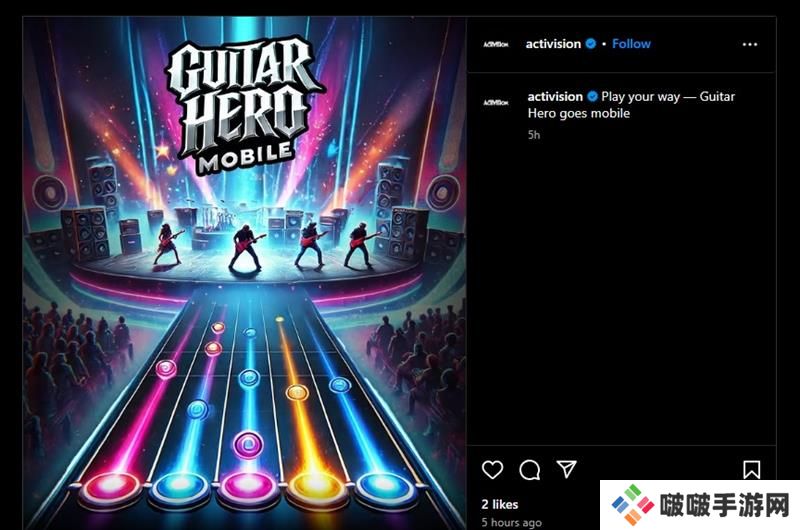This screenshot has width=800, height=530.
Task: Open the activision username in the header
Action: click(553, 44)
